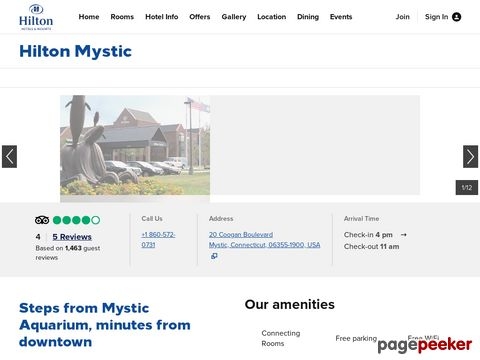Click the arrow beside Check-in 4 pm
480x360 pixels.
(x=403, y=235)
